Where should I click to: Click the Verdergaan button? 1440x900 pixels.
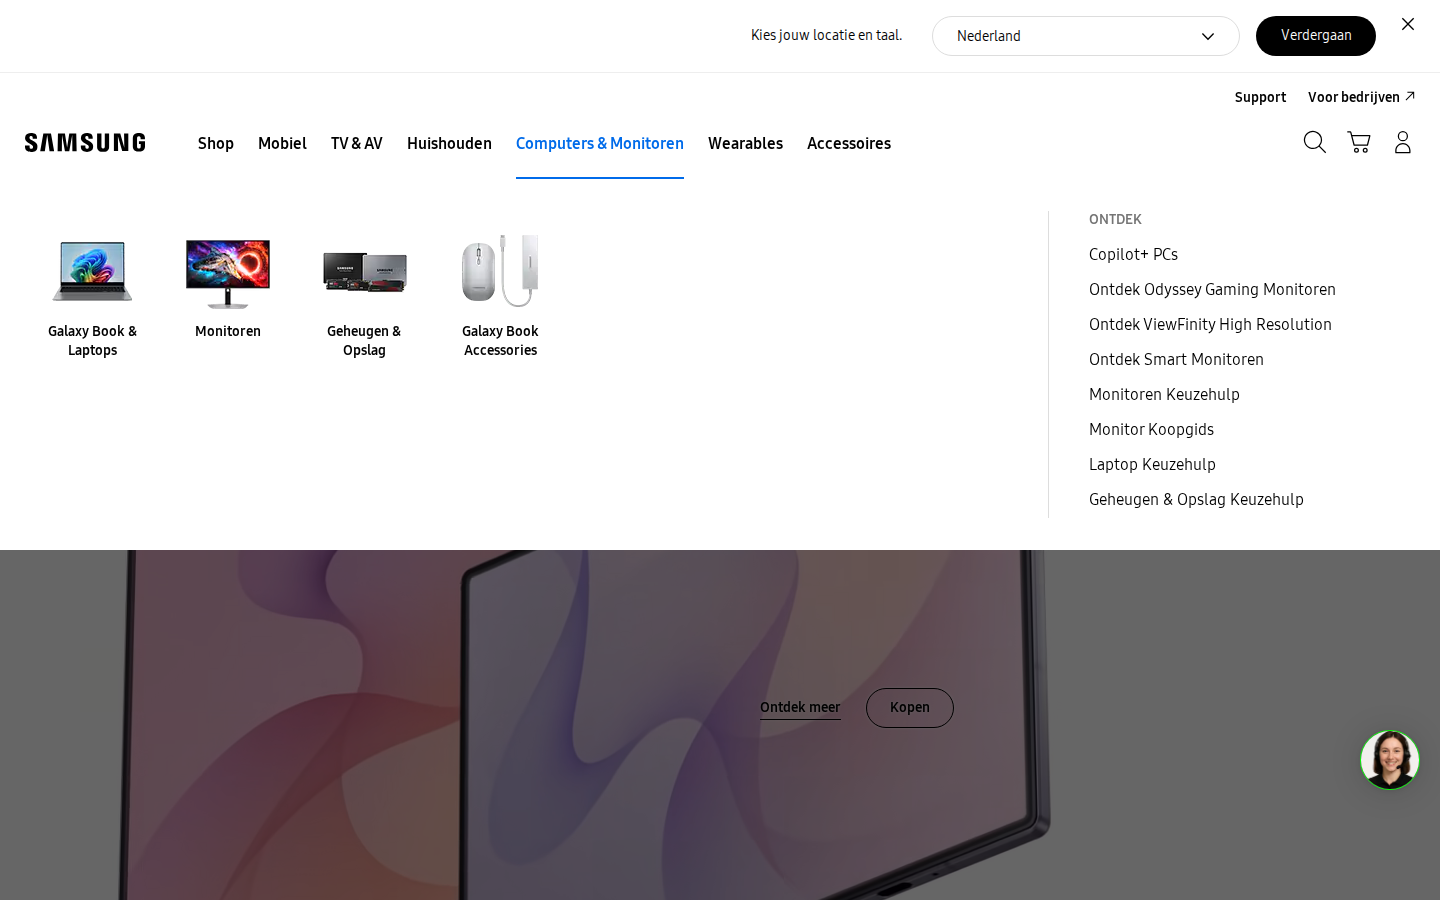point(1315,36)
